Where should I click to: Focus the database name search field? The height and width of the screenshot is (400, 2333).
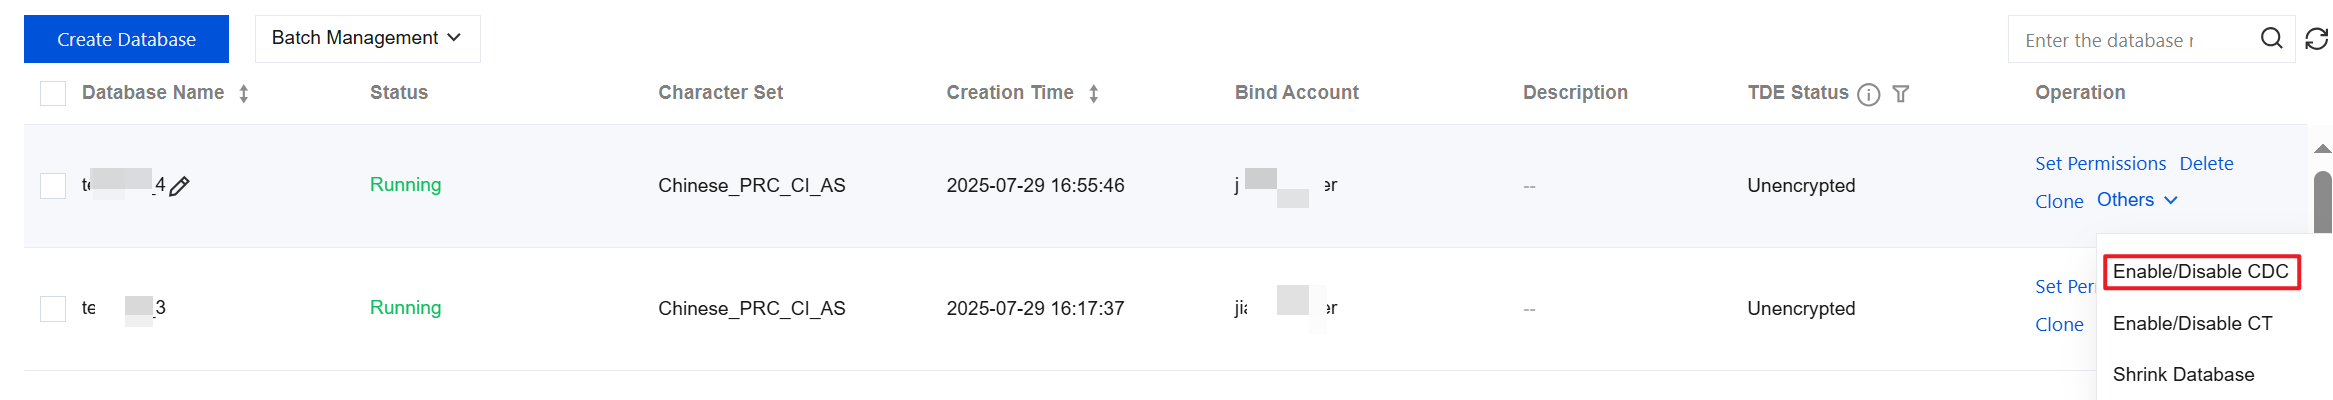coord(2130,40)
